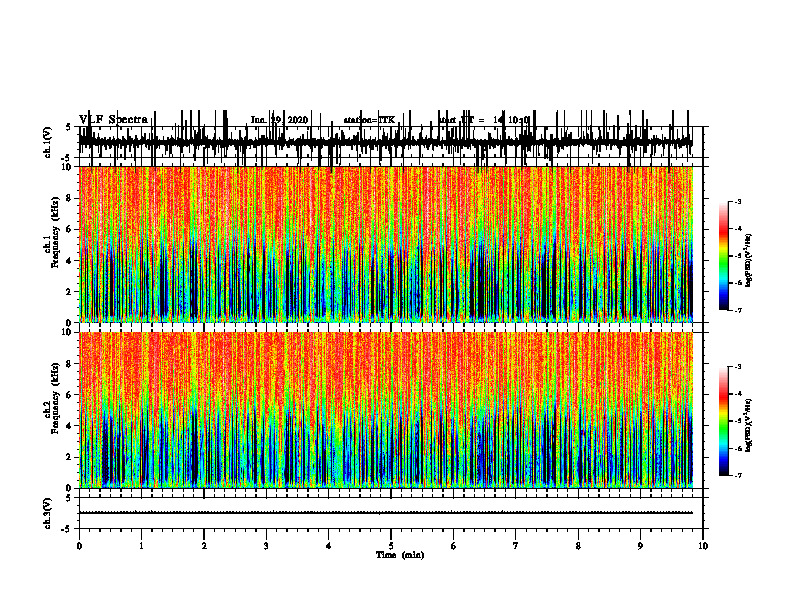
Task: Click the ch.1 color scale gradient bar
Action: click(x=723, y=256)
